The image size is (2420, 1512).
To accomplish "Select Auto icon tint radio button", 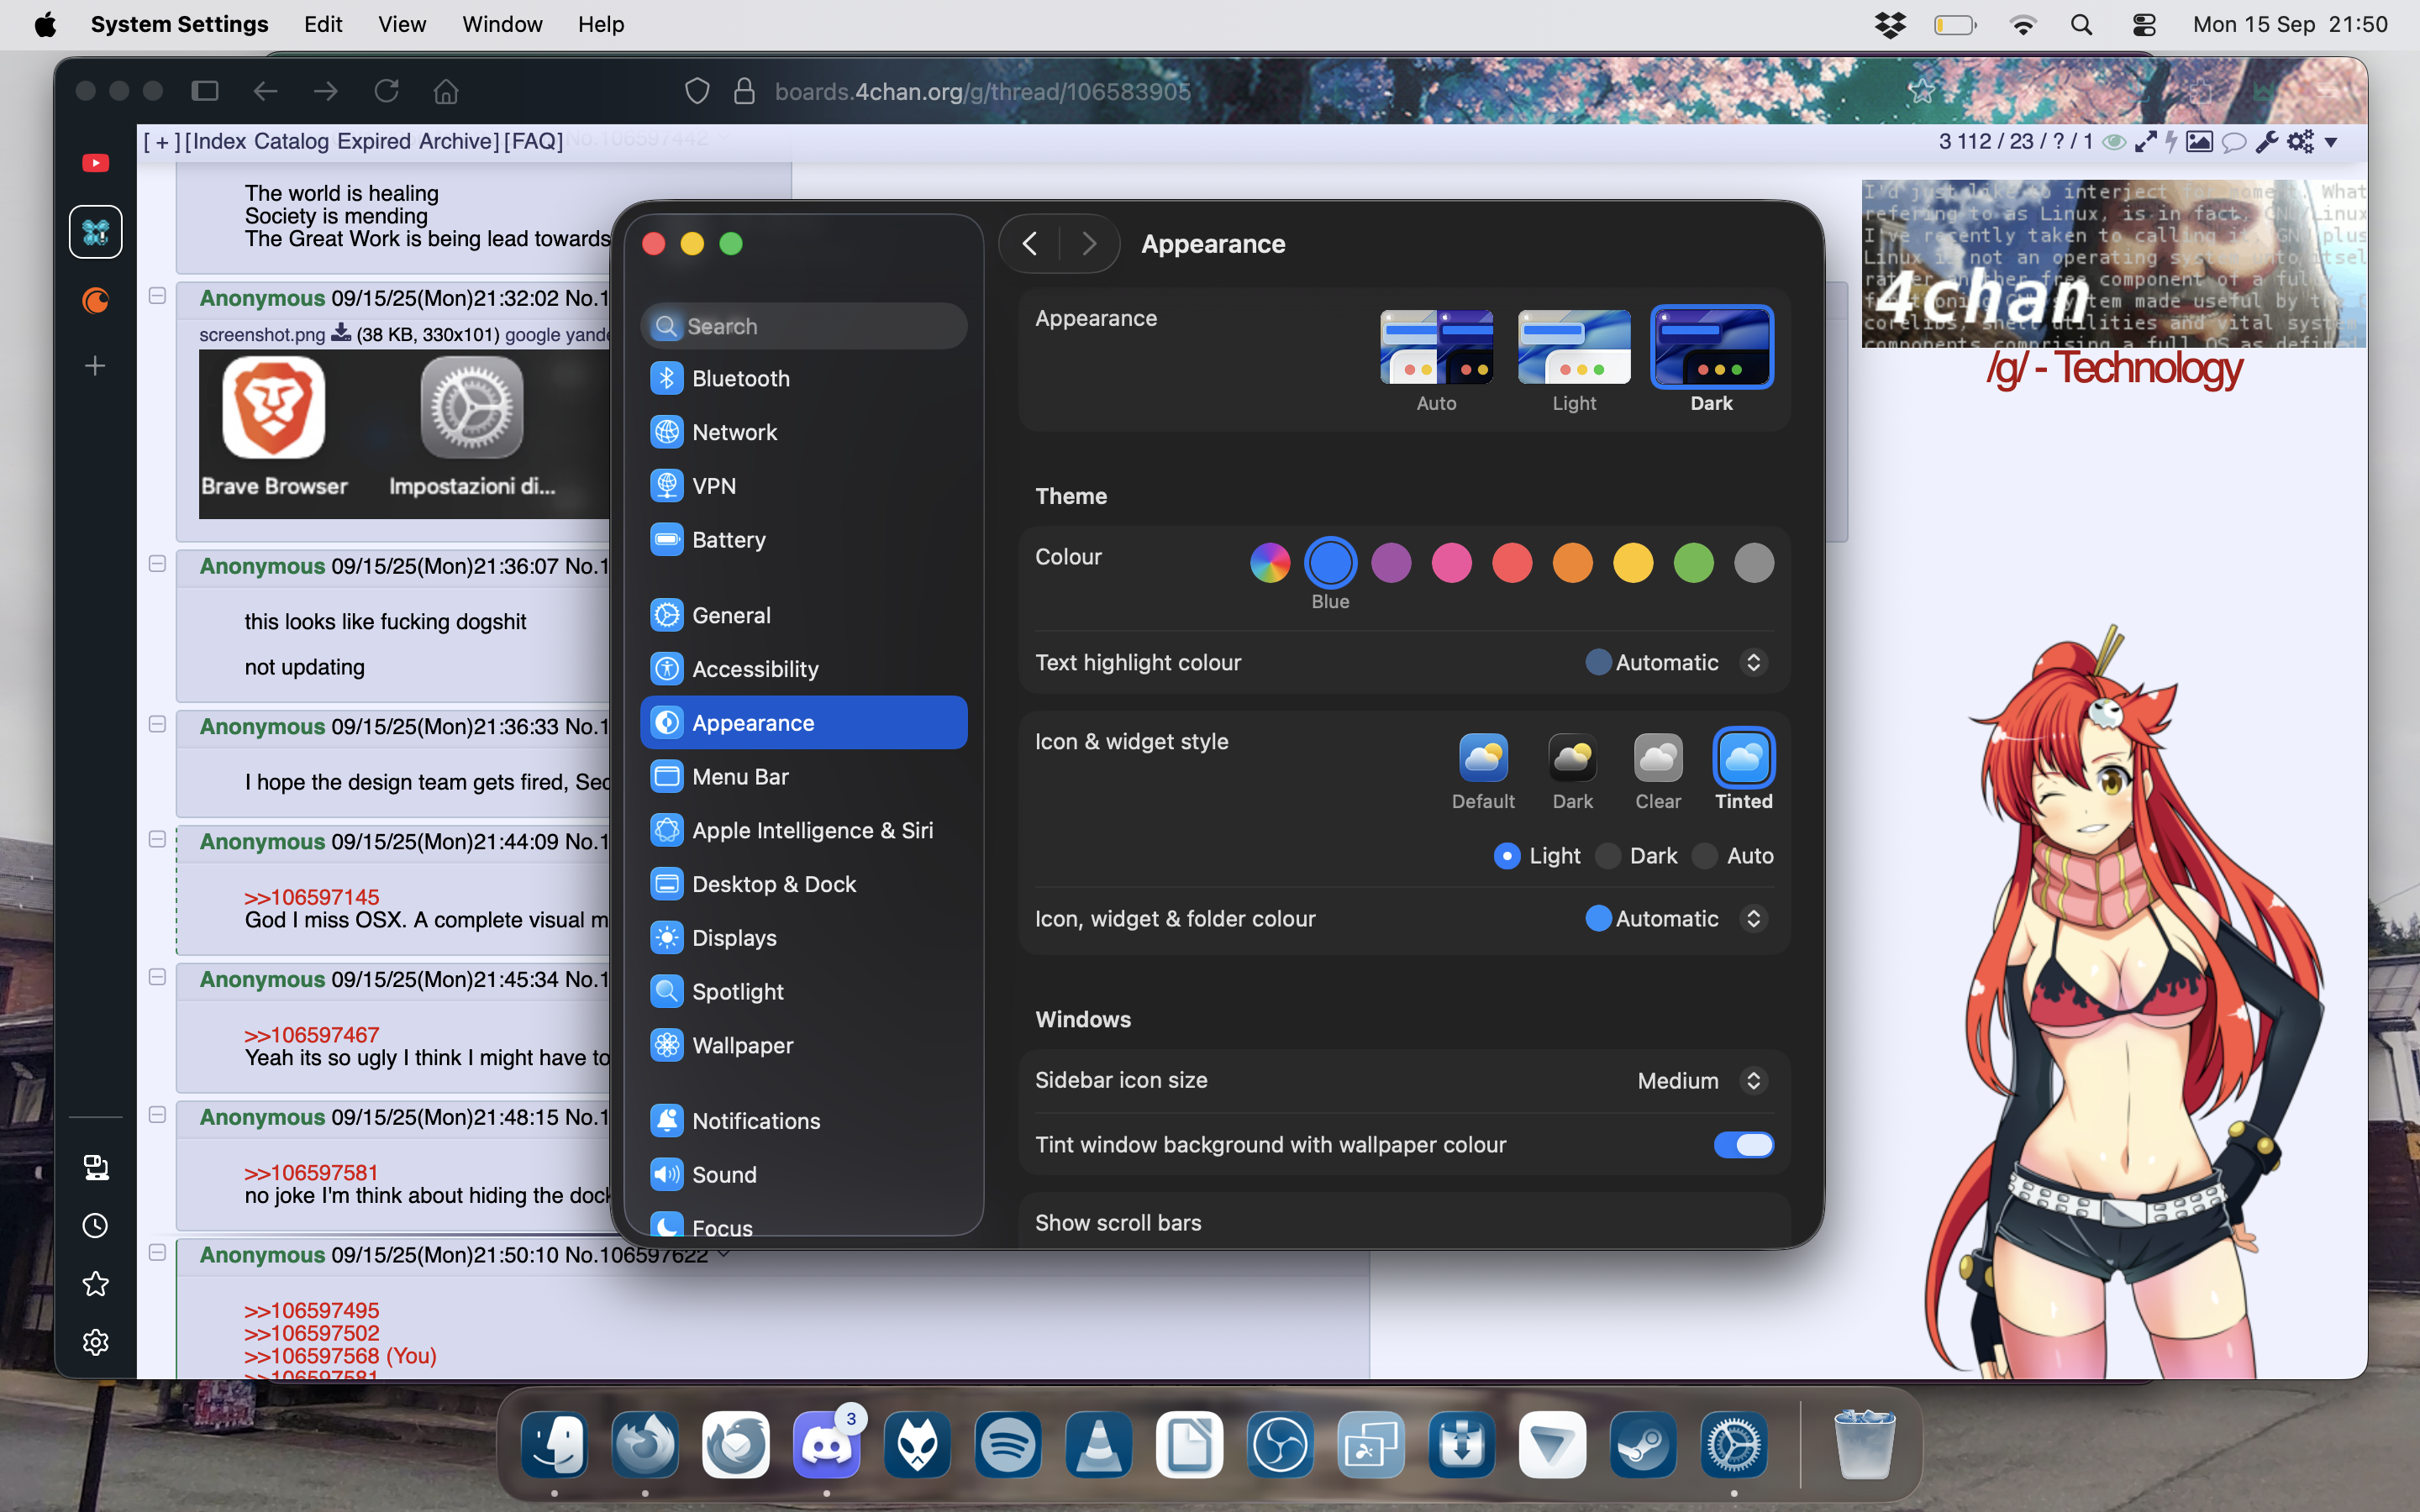I will pos(1706,856).
